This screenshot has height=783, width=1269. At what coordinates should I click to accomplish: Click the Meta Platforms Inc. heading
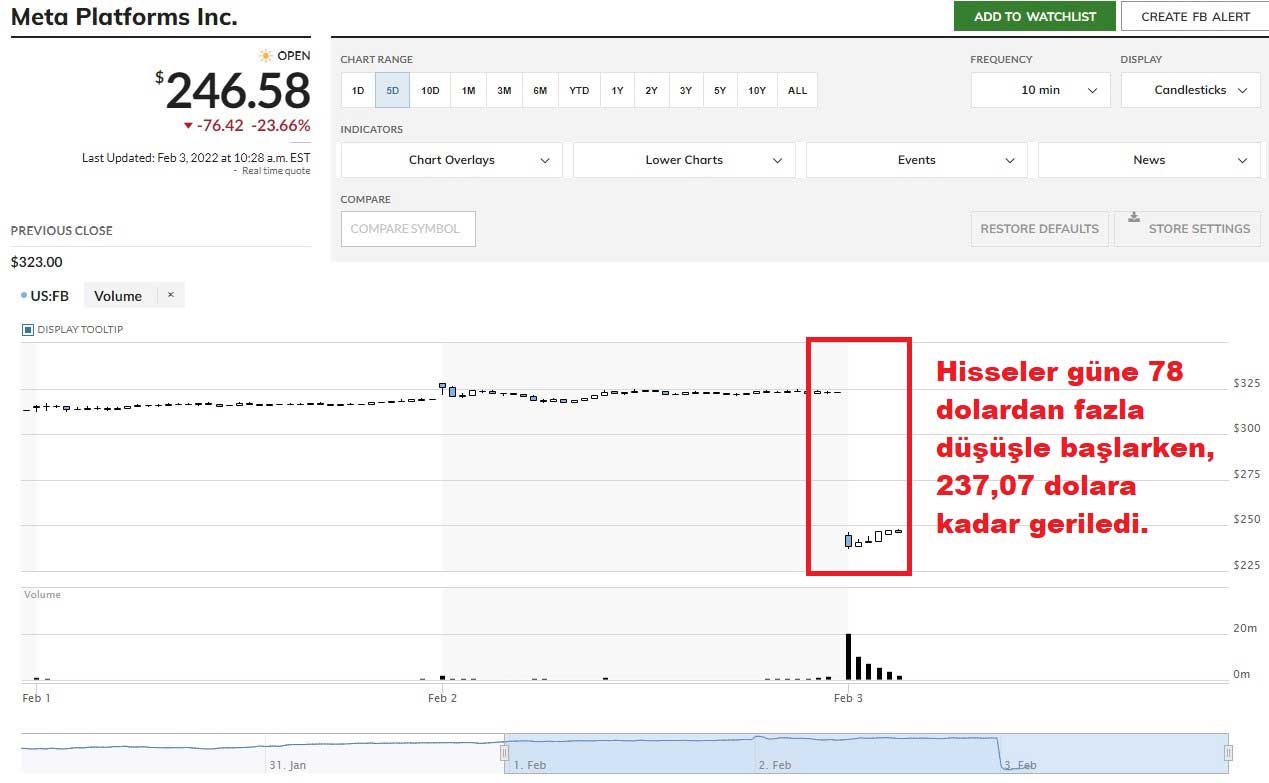click(x=124, y=17)
